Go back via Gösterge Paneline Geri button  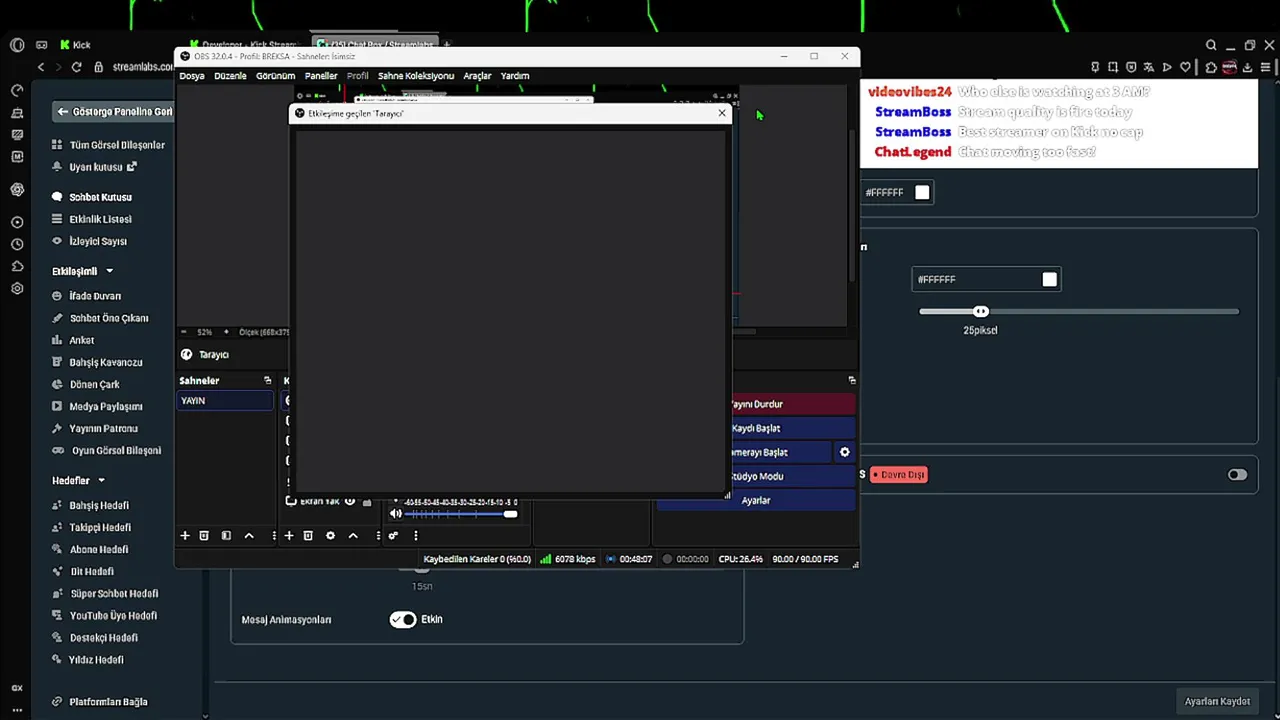tap(113, 112)
